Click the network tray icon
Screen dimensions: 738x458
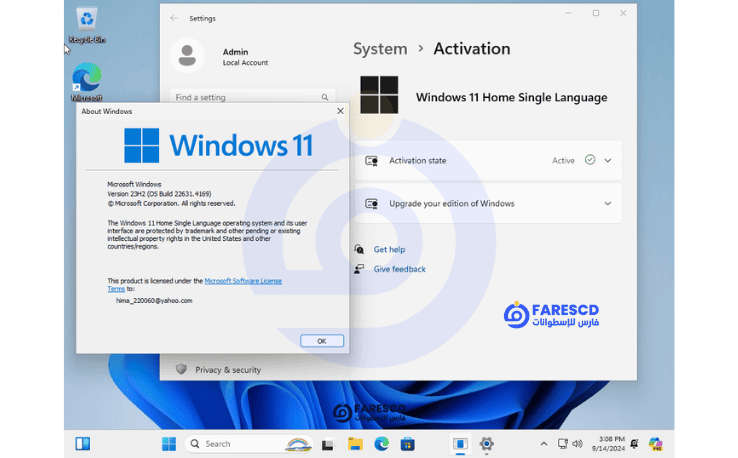tap(562, 444)
